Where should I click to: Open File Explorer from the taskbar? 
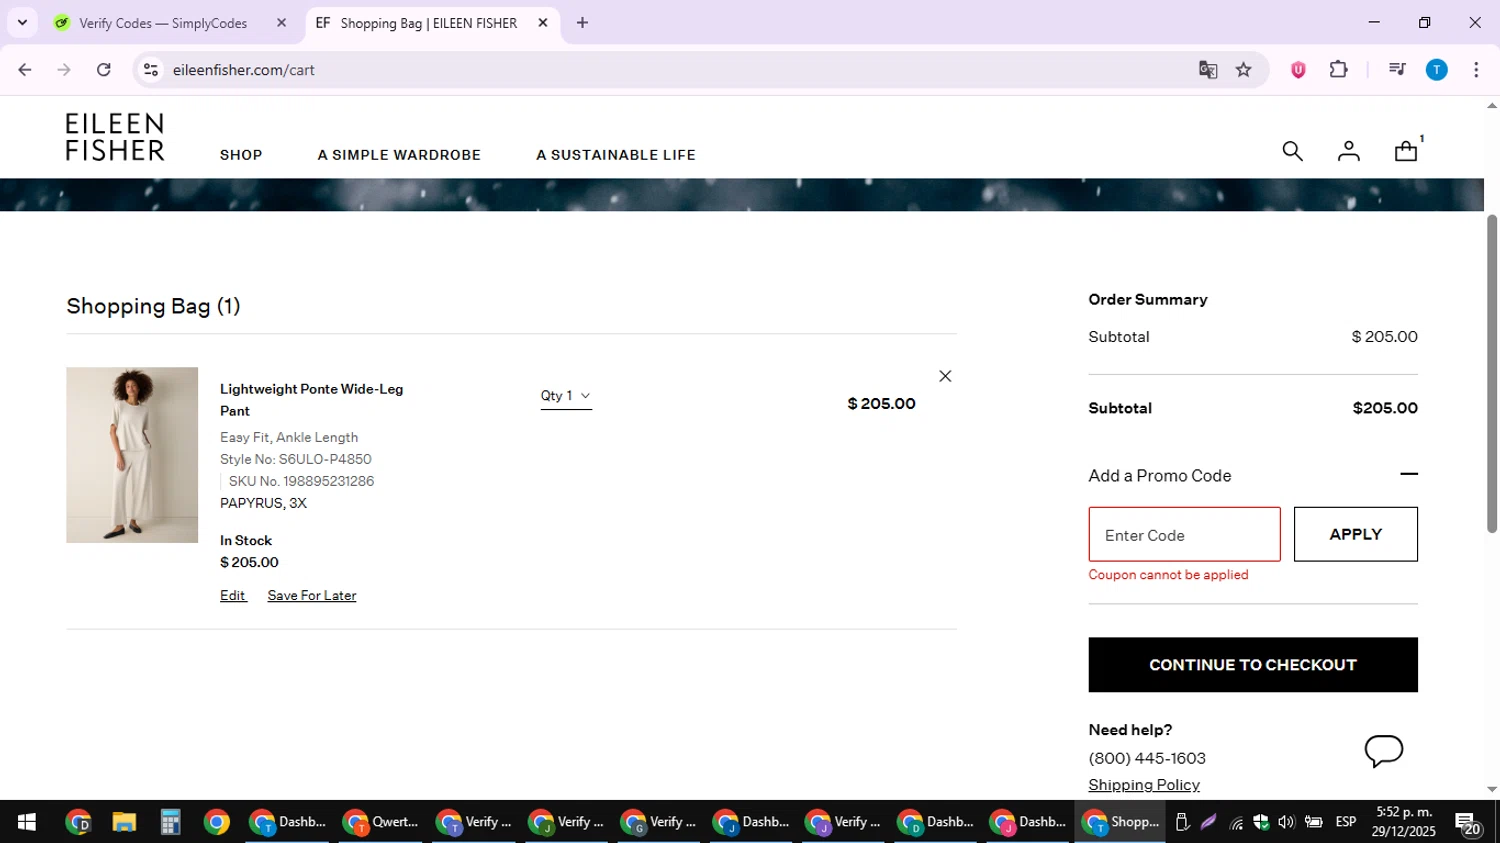(x=124, y=822)
